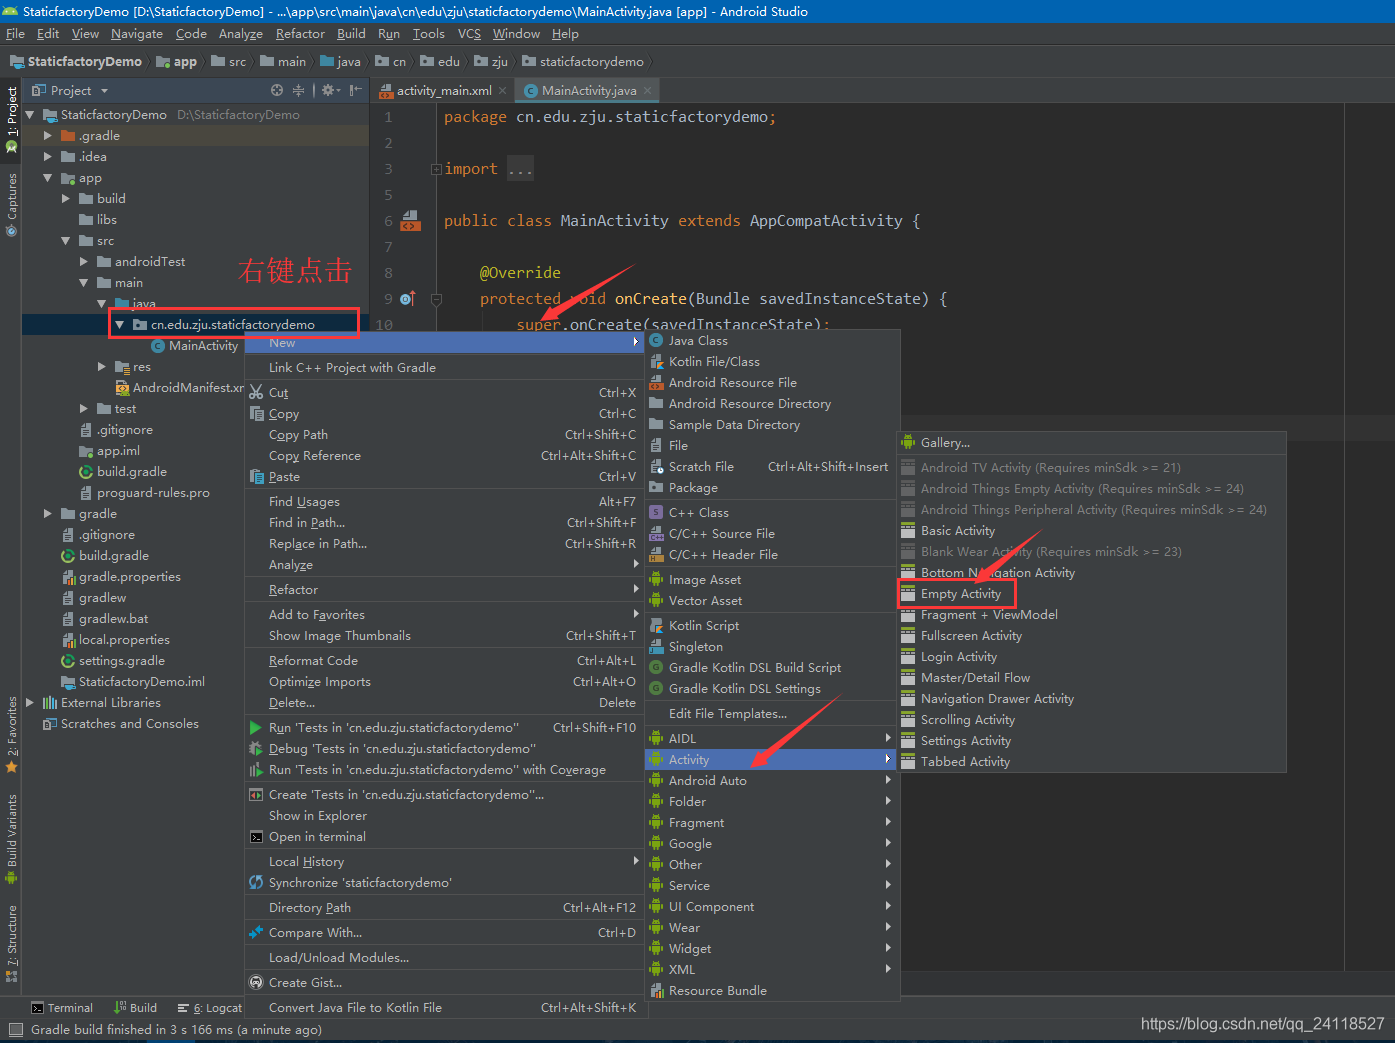Collapse the app module node
1395x1043 pixels.
(x=48, y=178)
